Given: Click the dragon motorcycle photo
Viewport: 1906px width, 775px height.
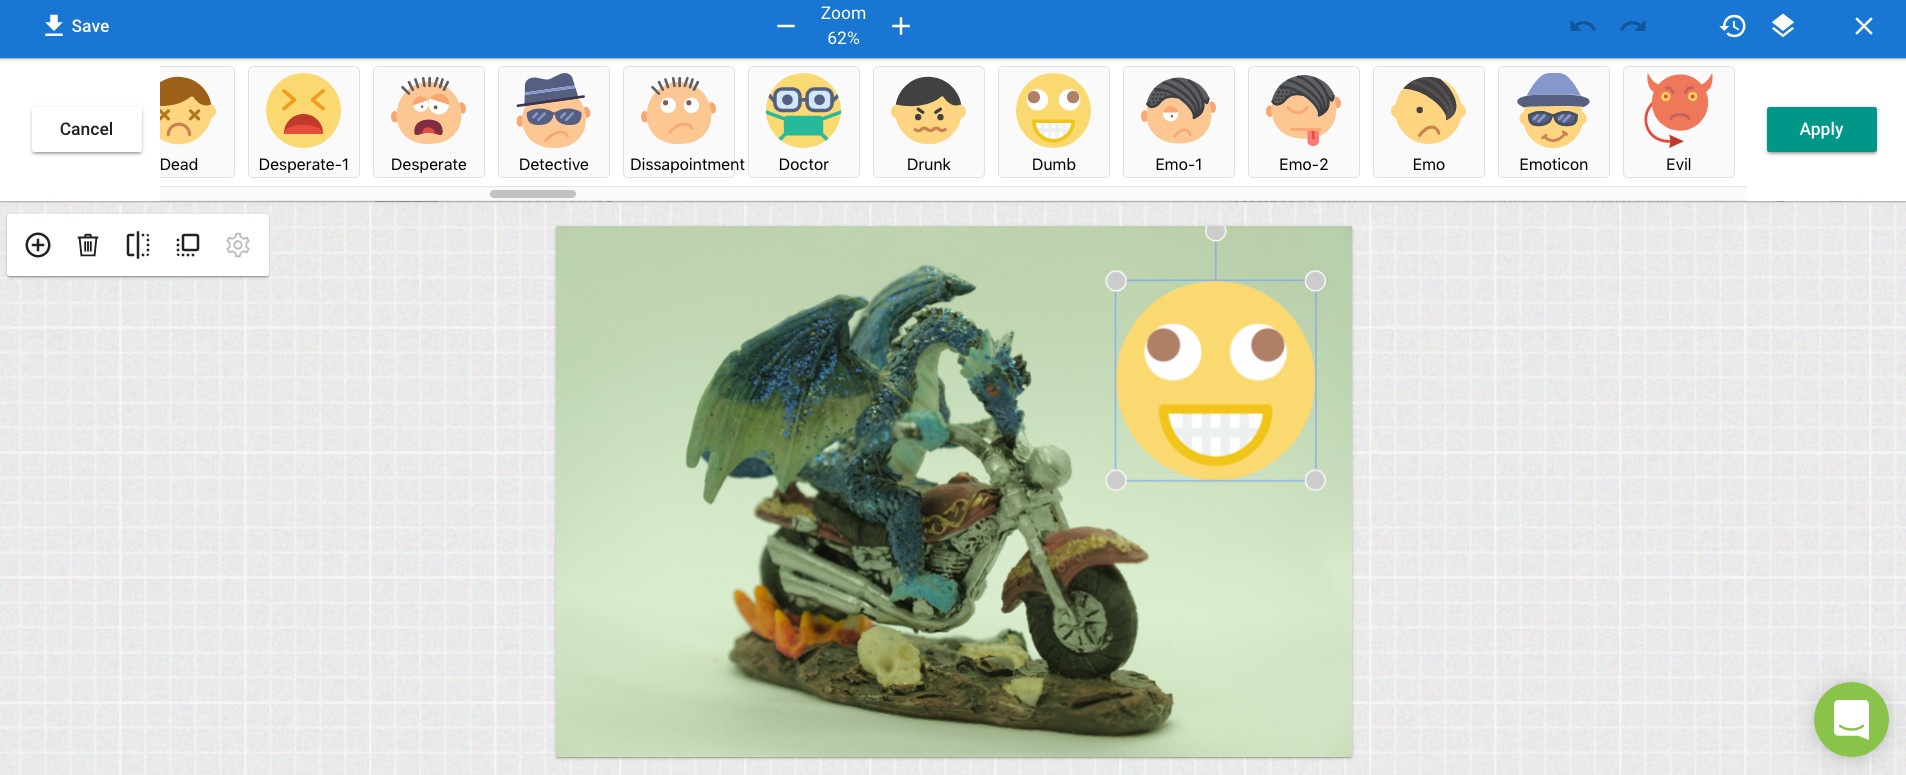Looking at the screenshot, I should (x=954, y=491).
